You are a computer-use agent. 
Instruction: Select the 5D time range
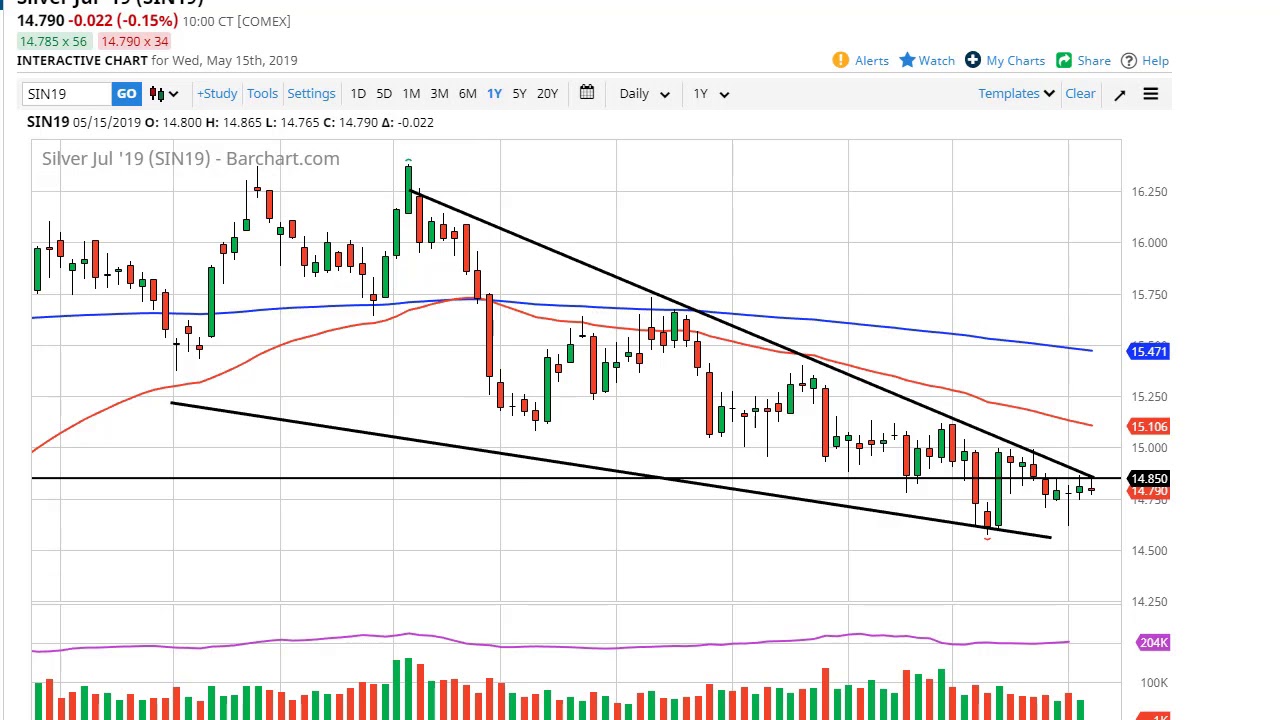(x=384, y=94)
